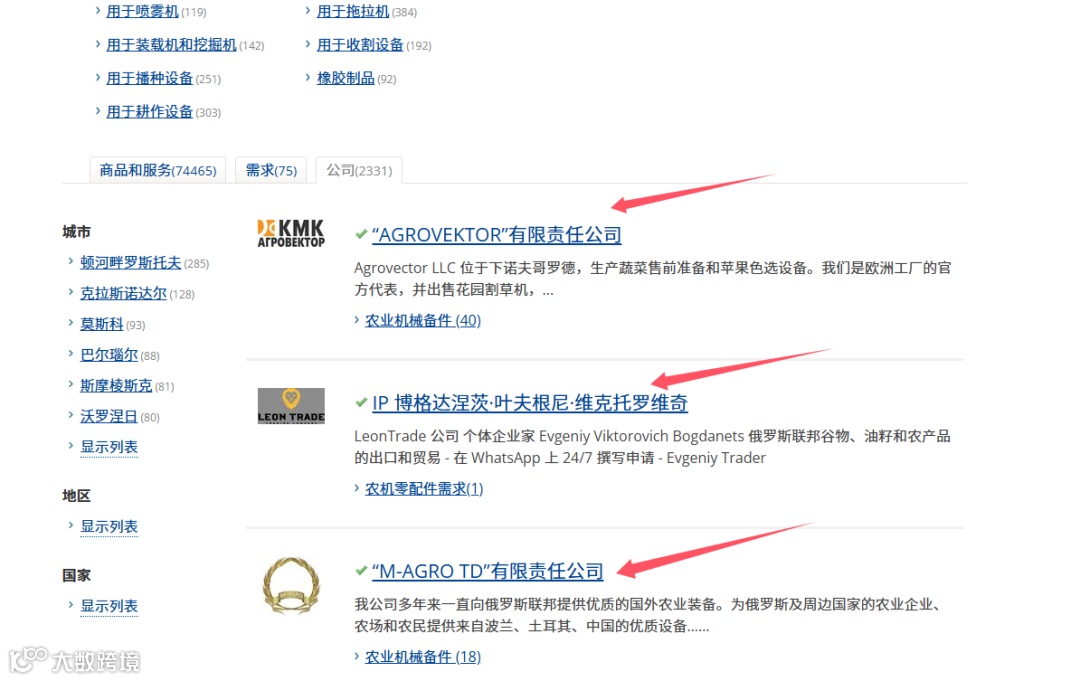Open 农业机械备件 (40) link under AGROVEKTOR

coord(423,320)
